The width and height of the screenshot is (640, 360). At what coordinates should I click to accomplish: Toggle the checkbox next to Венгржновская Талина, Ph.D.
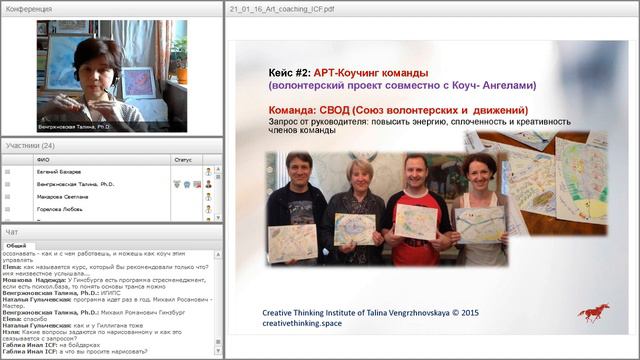(7, 184)
